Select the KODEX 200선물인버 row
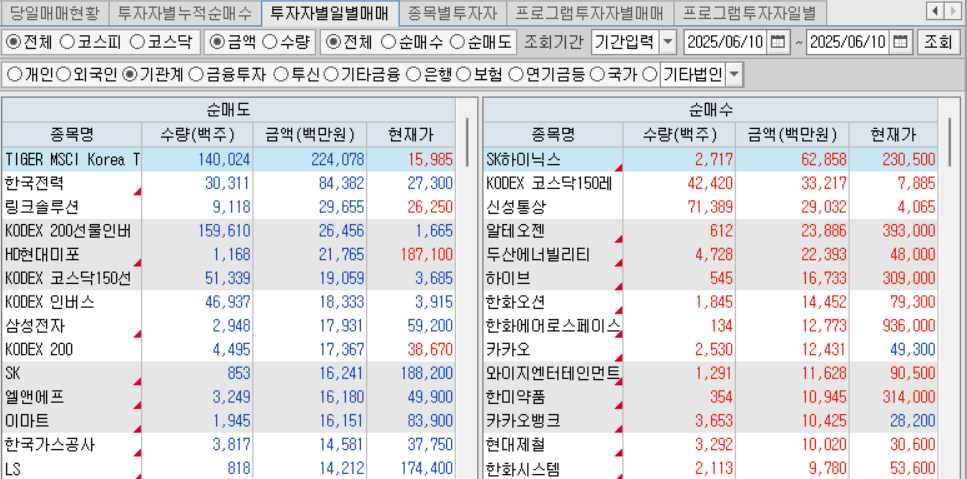The width and height of the screenshot is (967, 479). click(228, 231)
